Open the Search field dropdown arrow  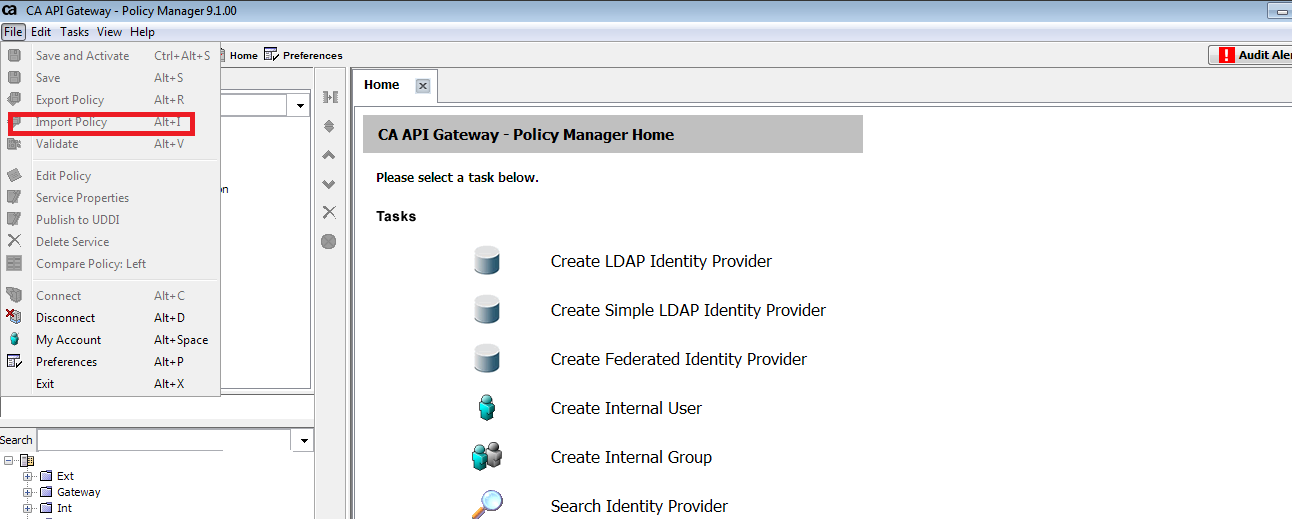point(303,440)
